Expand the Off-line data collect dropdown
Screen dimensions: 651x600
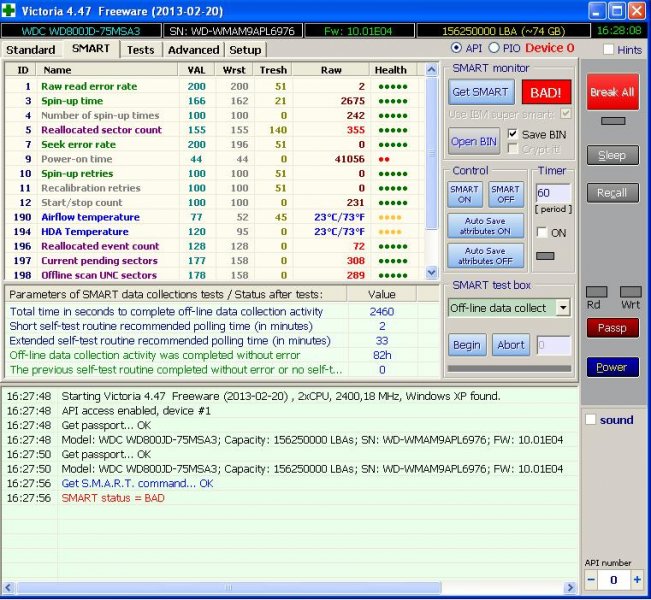[x=562, y=308]
